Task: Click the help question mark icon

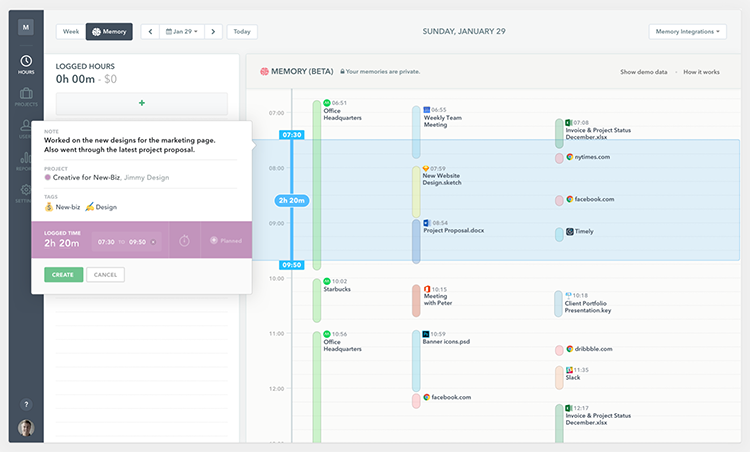Action: click(25, 404)
